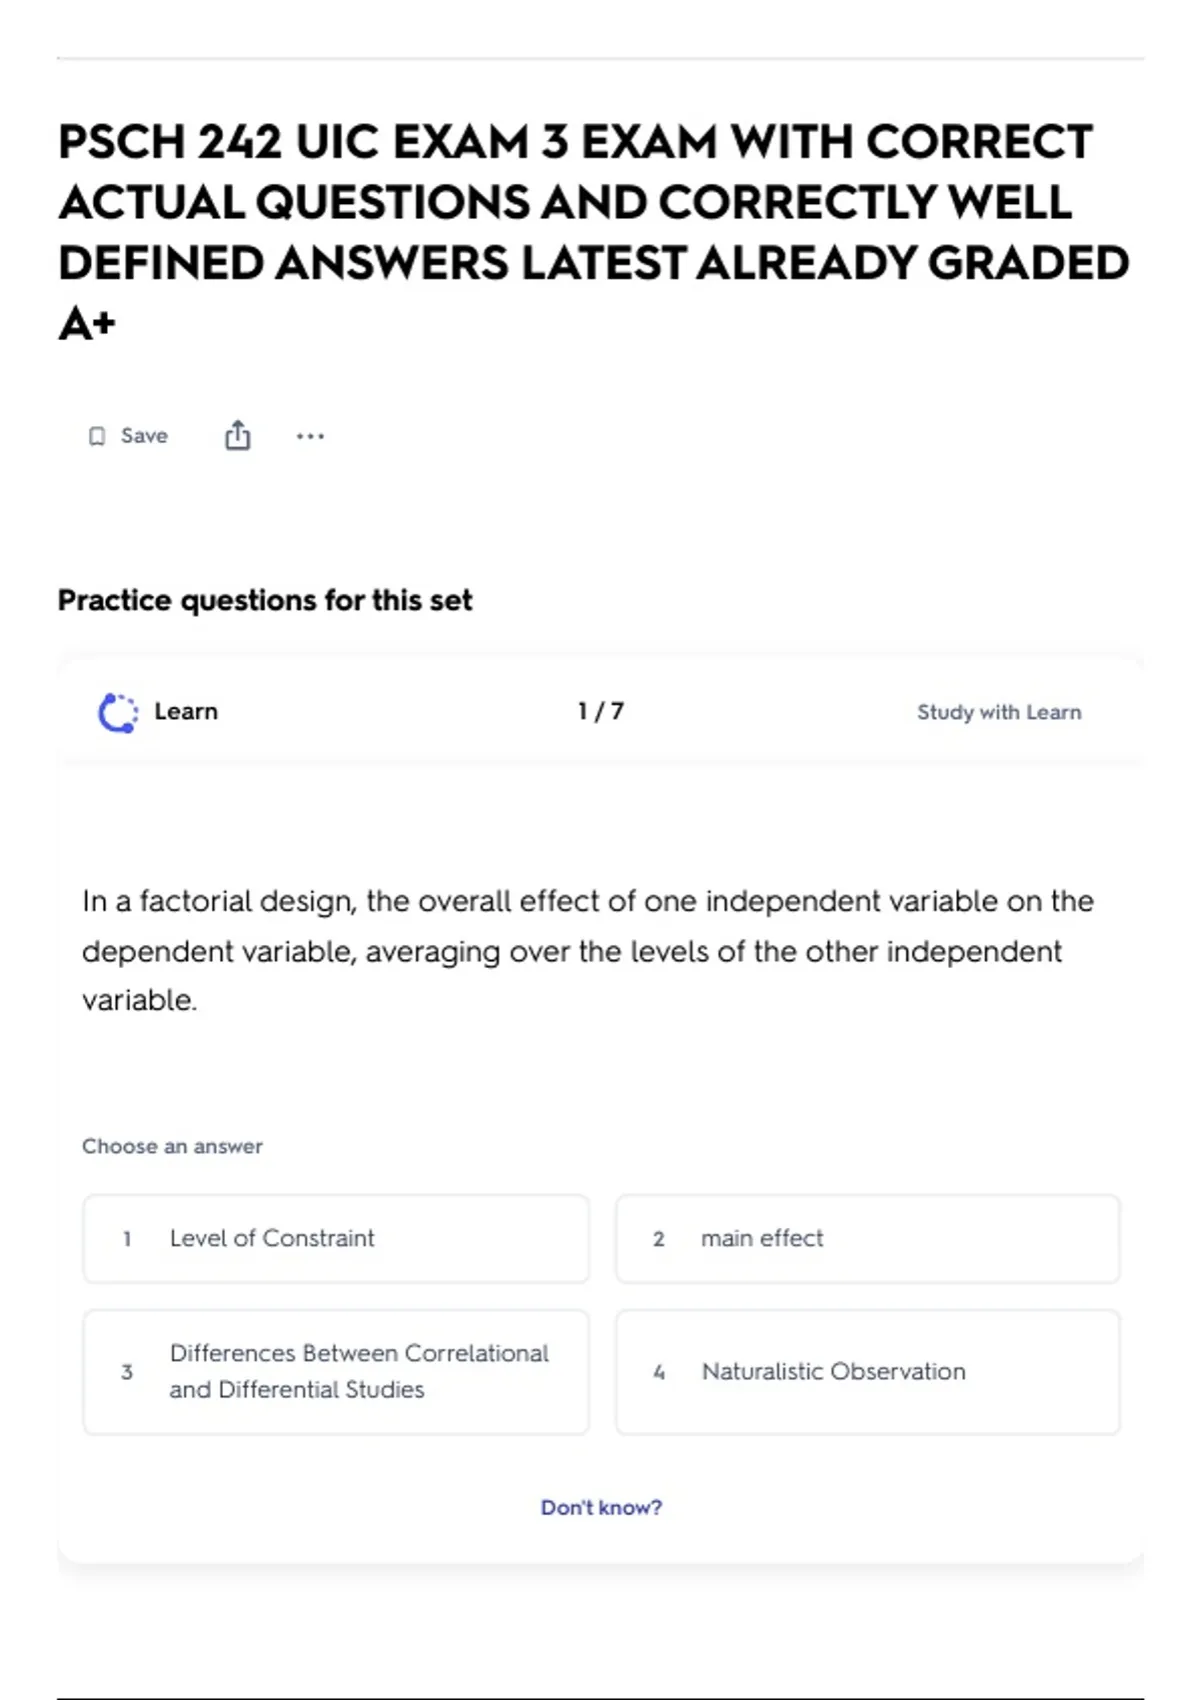
Task: Click number 4 badge beside Naturalistic Observation
Action: pos(659,1372)
